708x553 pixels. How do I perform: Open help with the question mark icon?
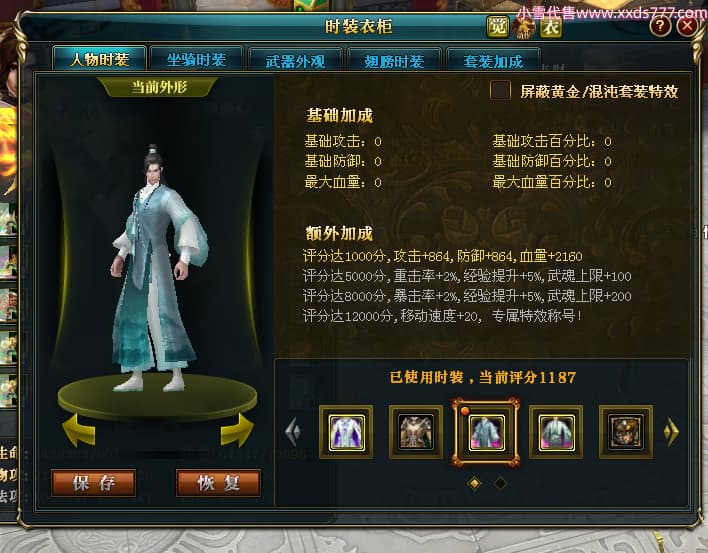(660, 26)
